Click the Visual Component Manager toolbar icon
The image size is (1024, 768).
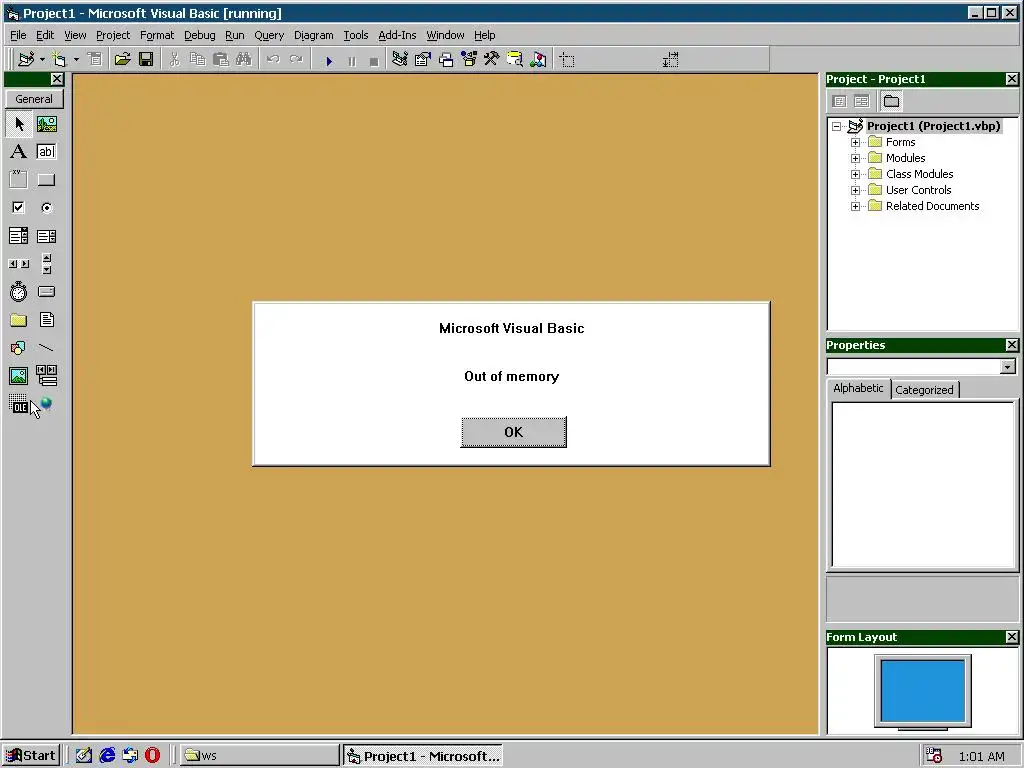coord(538,59)
